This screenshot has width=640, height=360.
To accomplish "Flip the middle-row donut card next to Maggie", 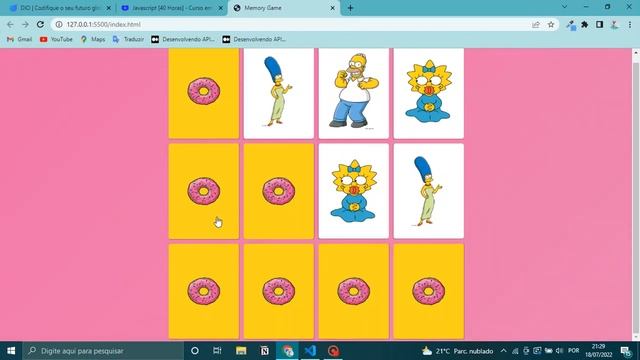I will 279,191.
